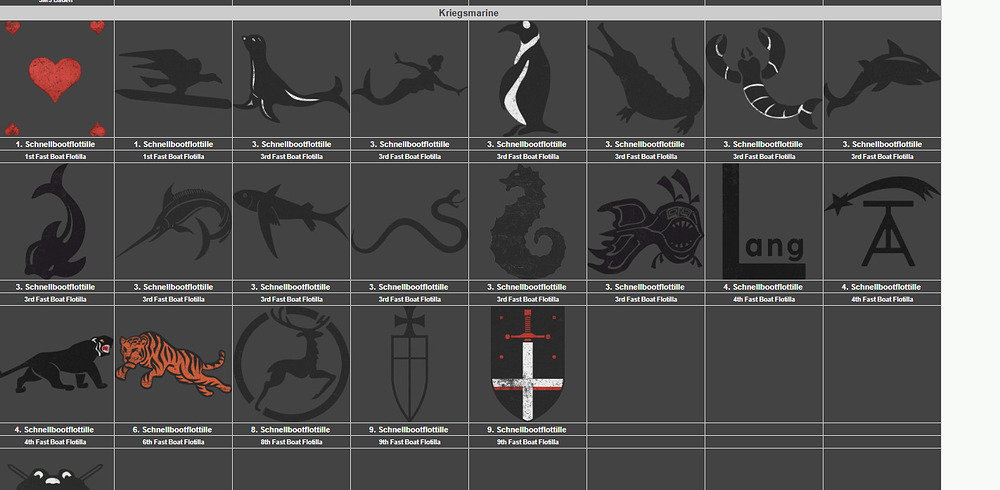Click '3rd Fast Boat Flotilla' under the swordfish
Viewport: 1000px width, 490px height.
173,299
